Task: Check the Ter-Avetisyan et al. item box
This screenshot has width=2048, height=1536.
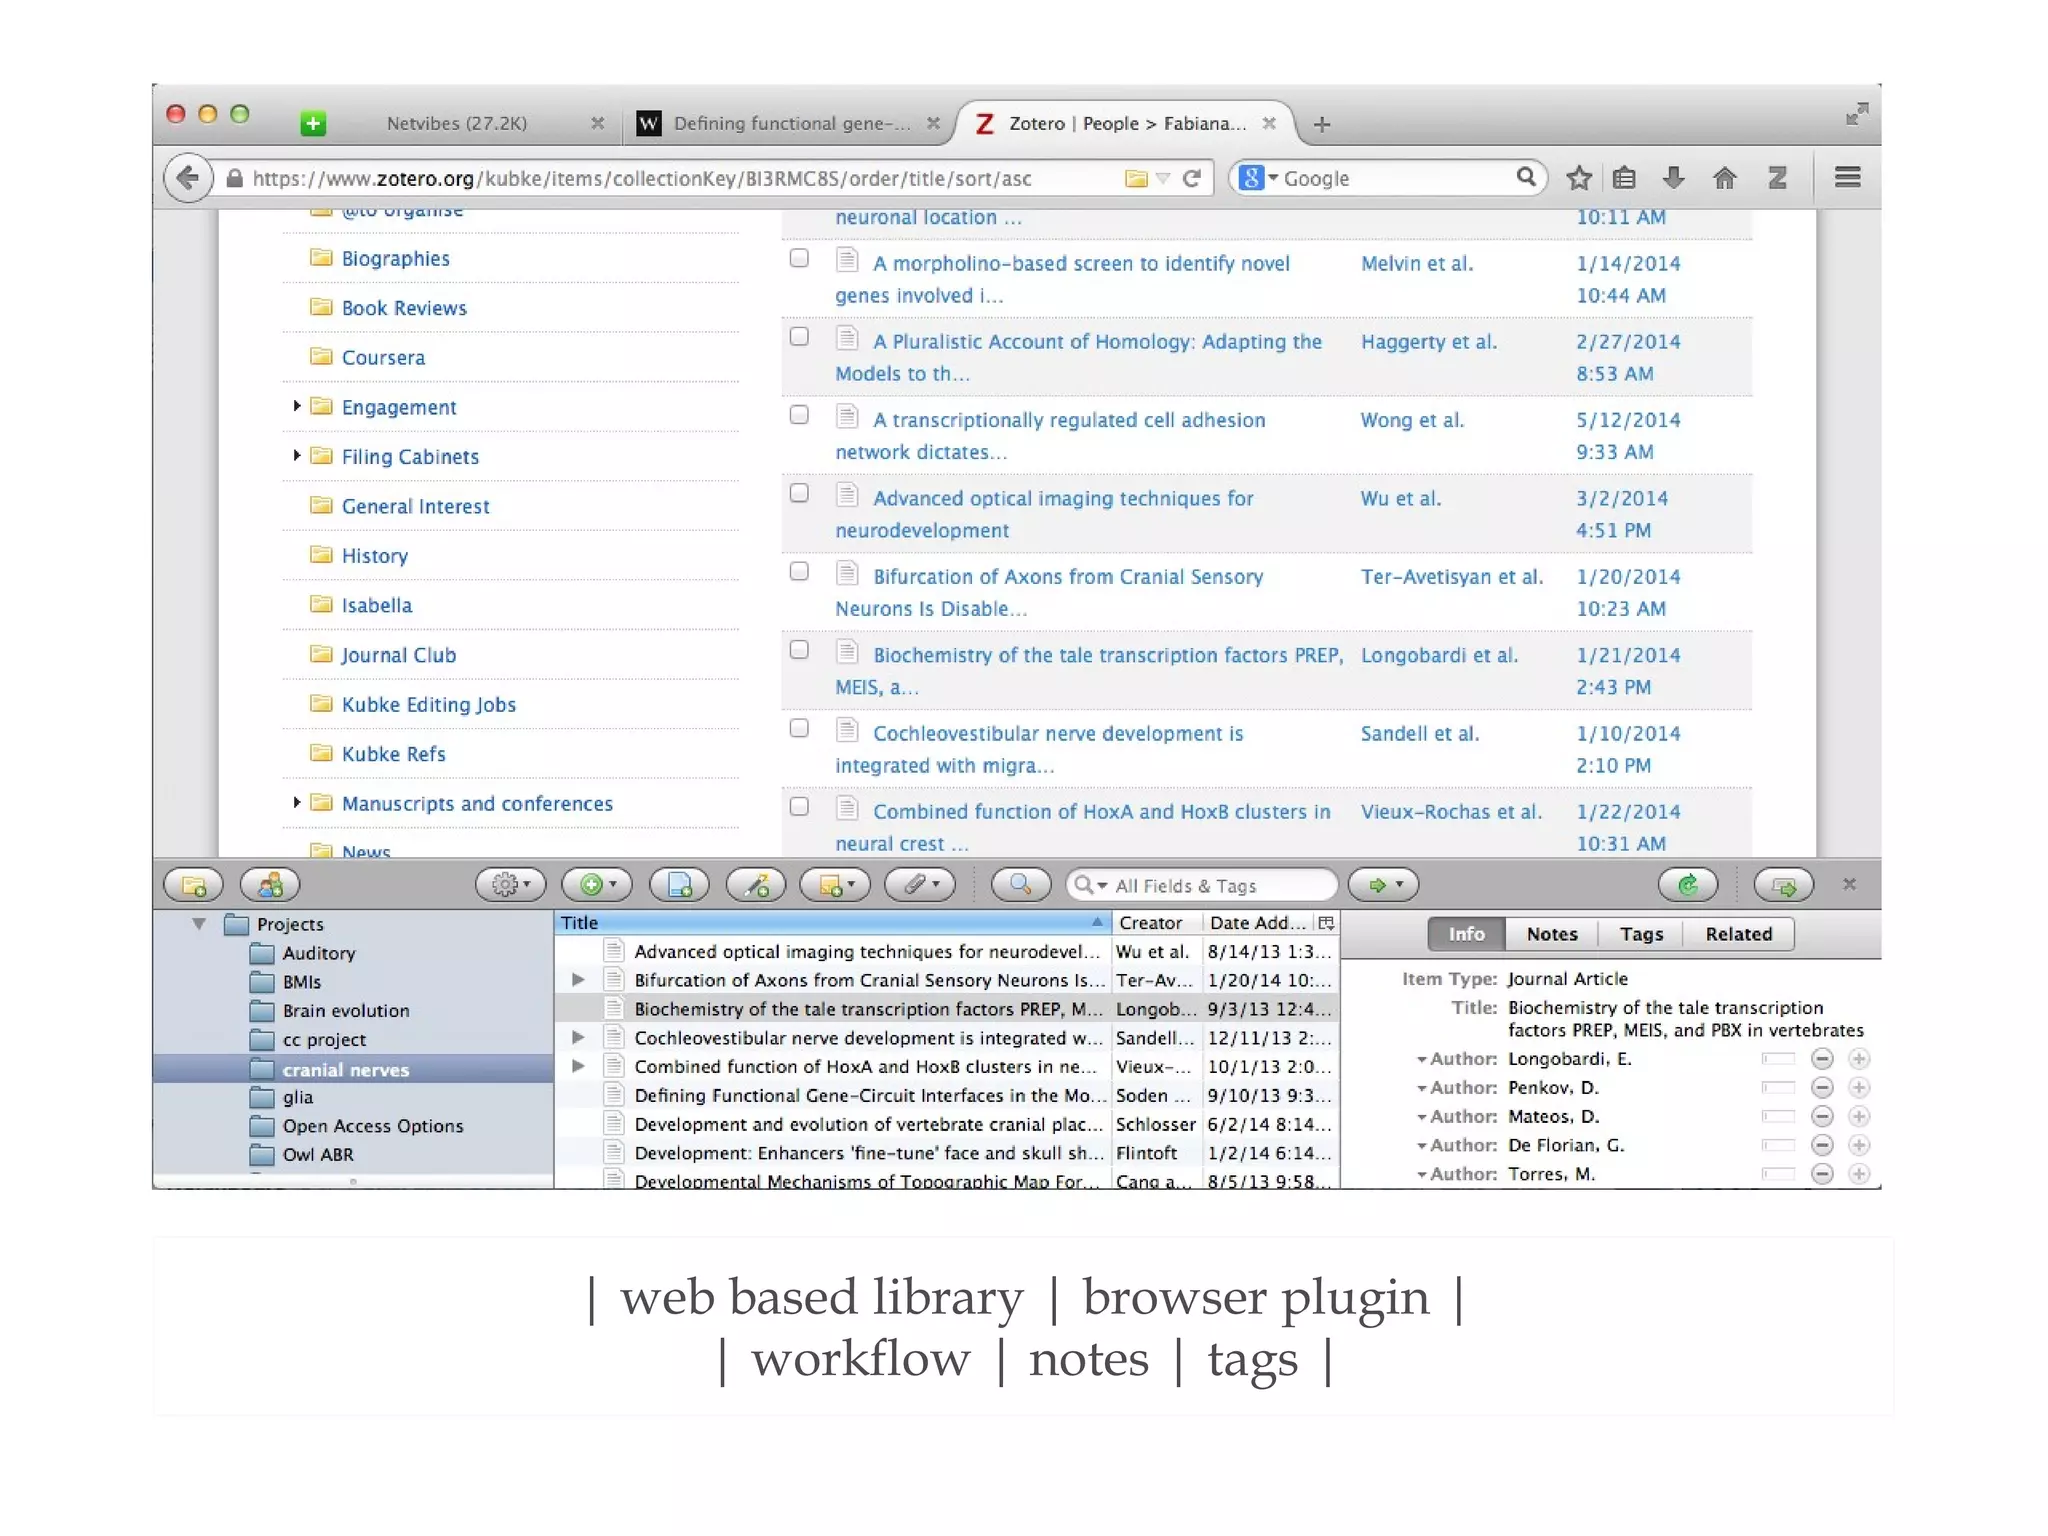Action: tap(799, 571)
